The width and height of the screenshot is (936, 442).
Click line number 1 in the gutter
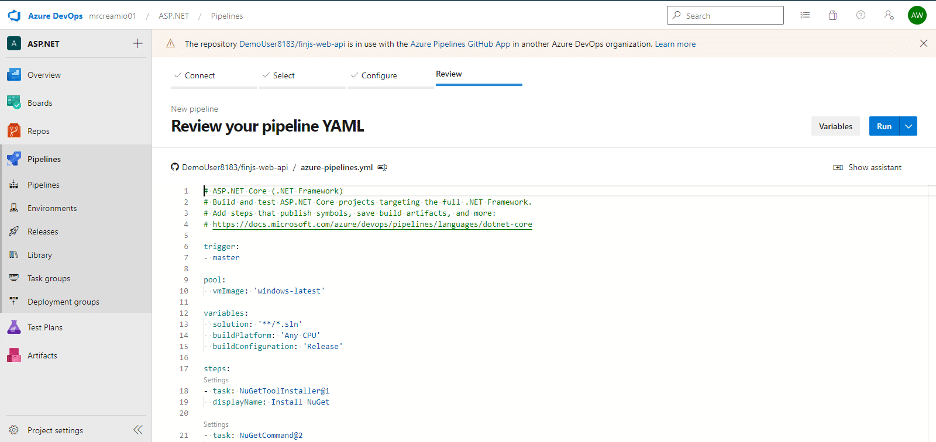[186, 191]
